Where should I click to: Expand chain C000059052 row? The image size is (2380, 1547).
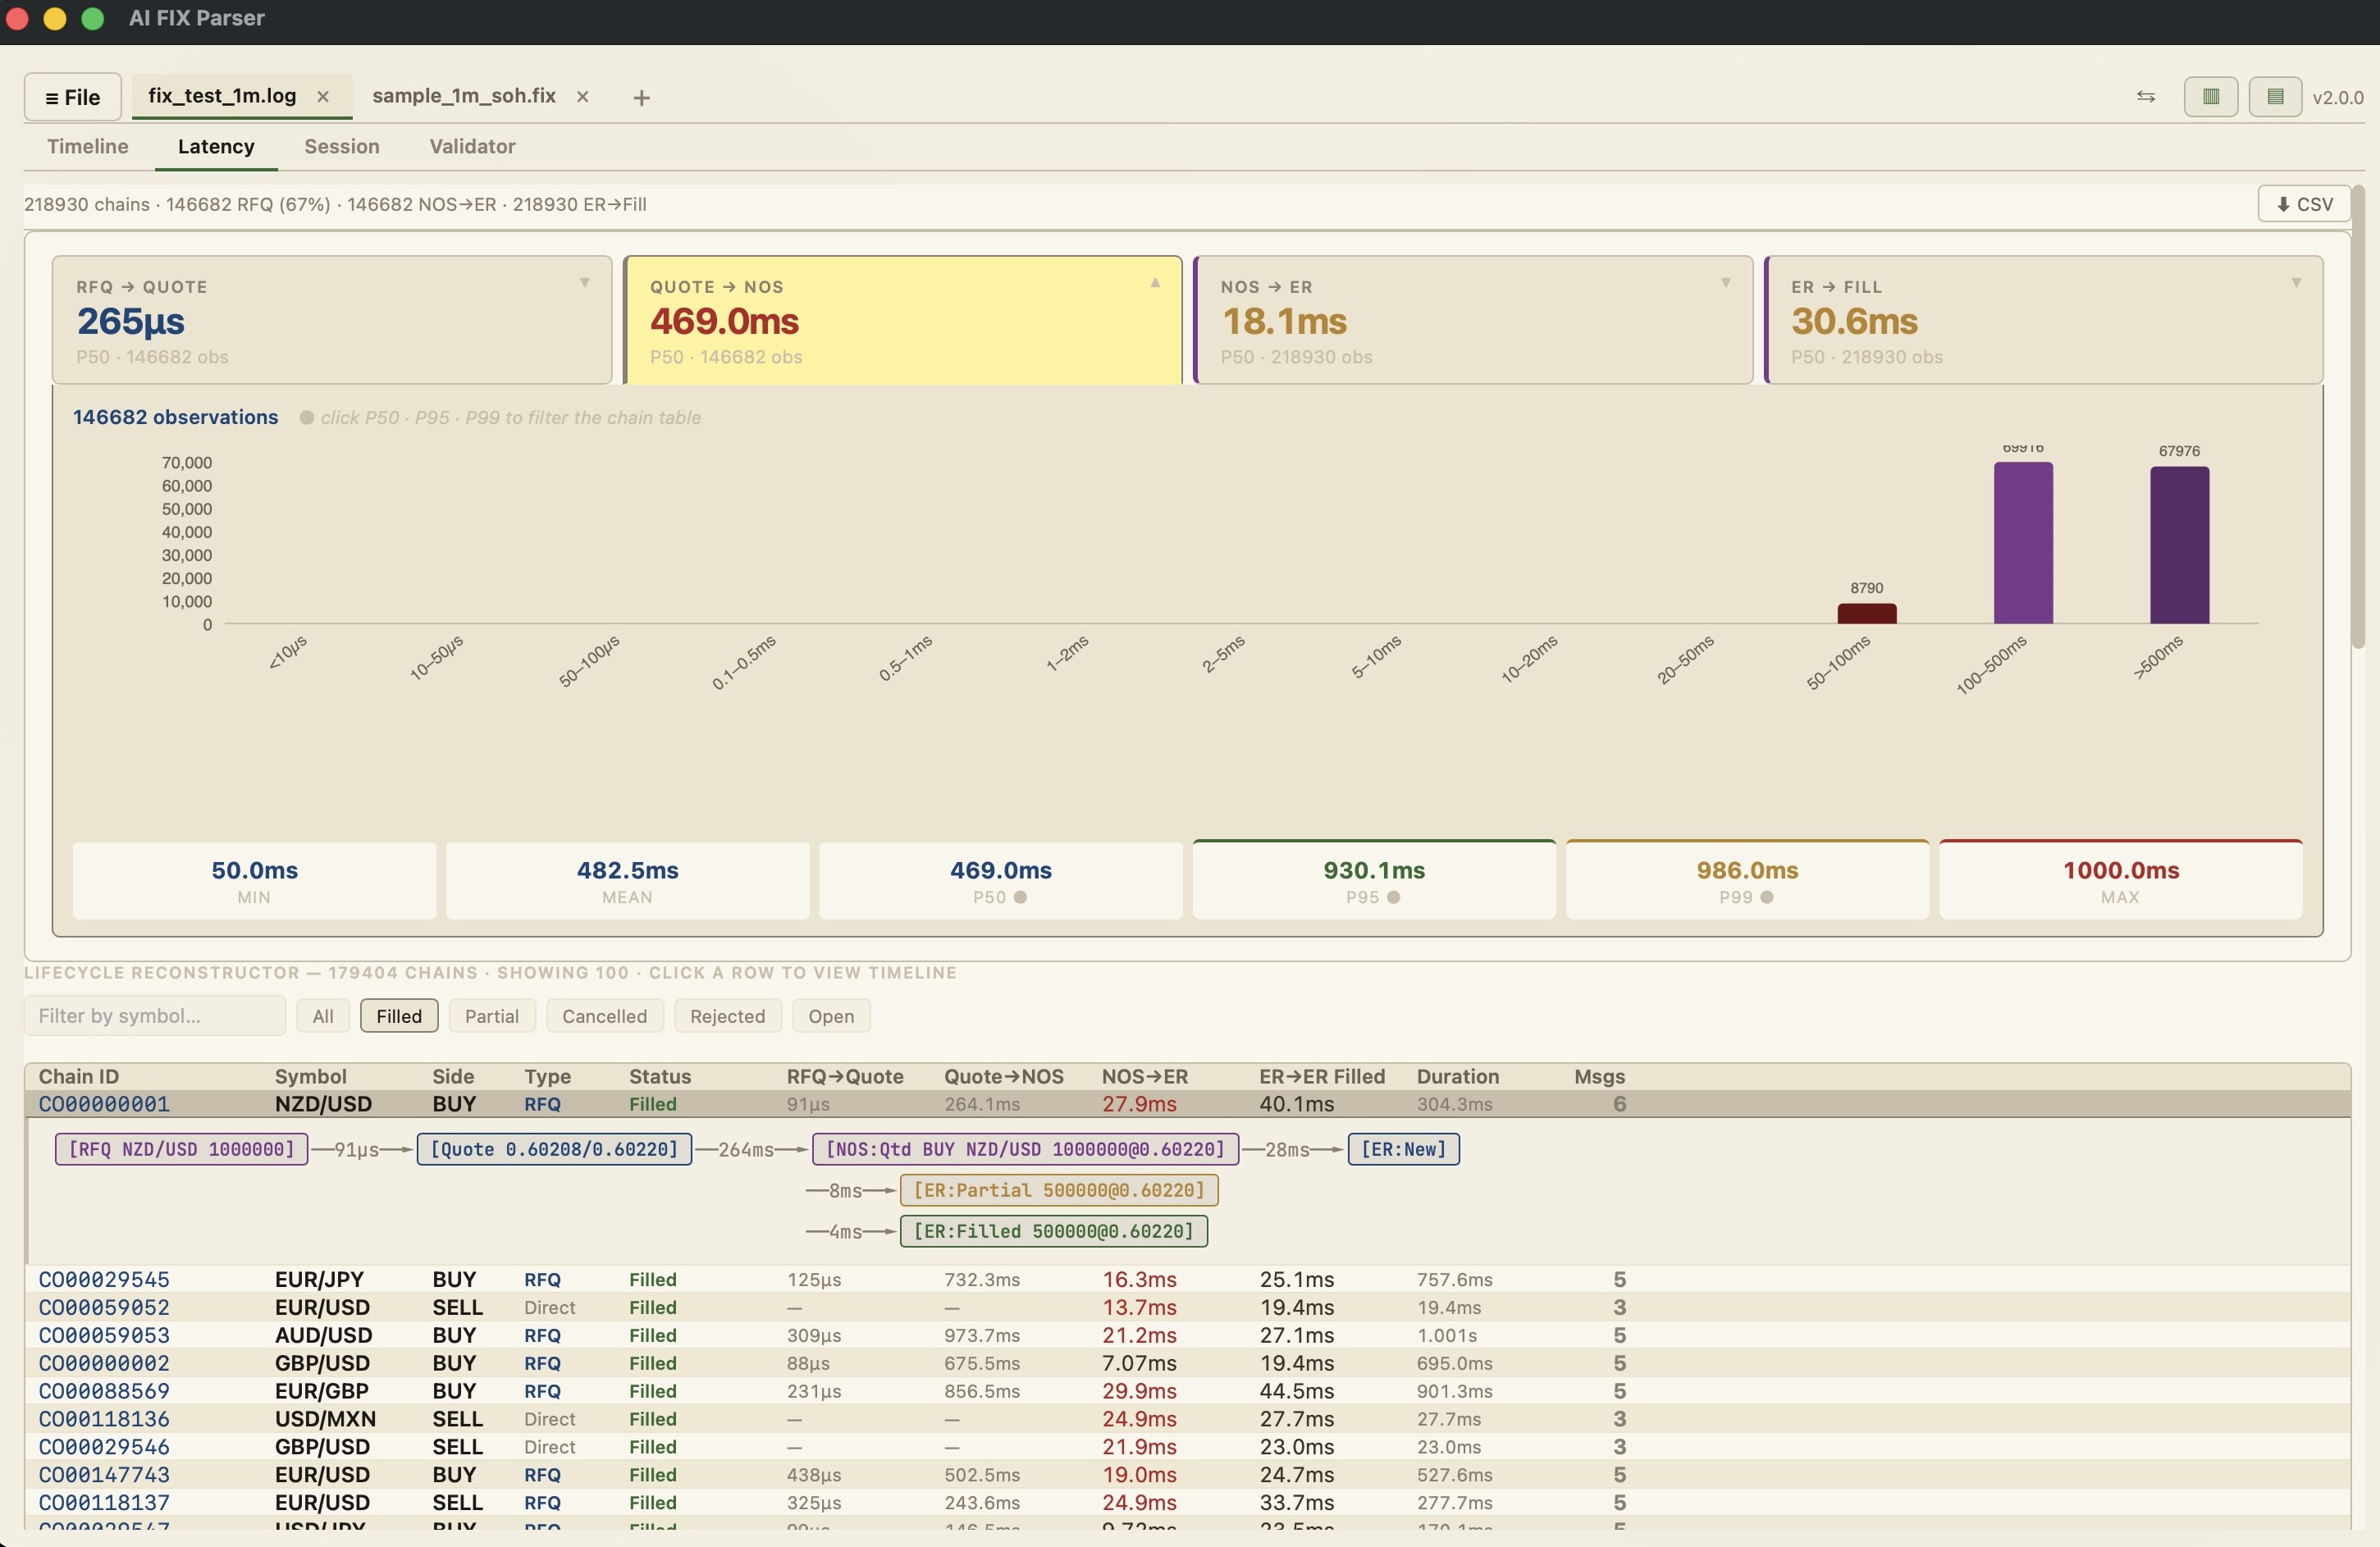click(x=1187, y=1307)
